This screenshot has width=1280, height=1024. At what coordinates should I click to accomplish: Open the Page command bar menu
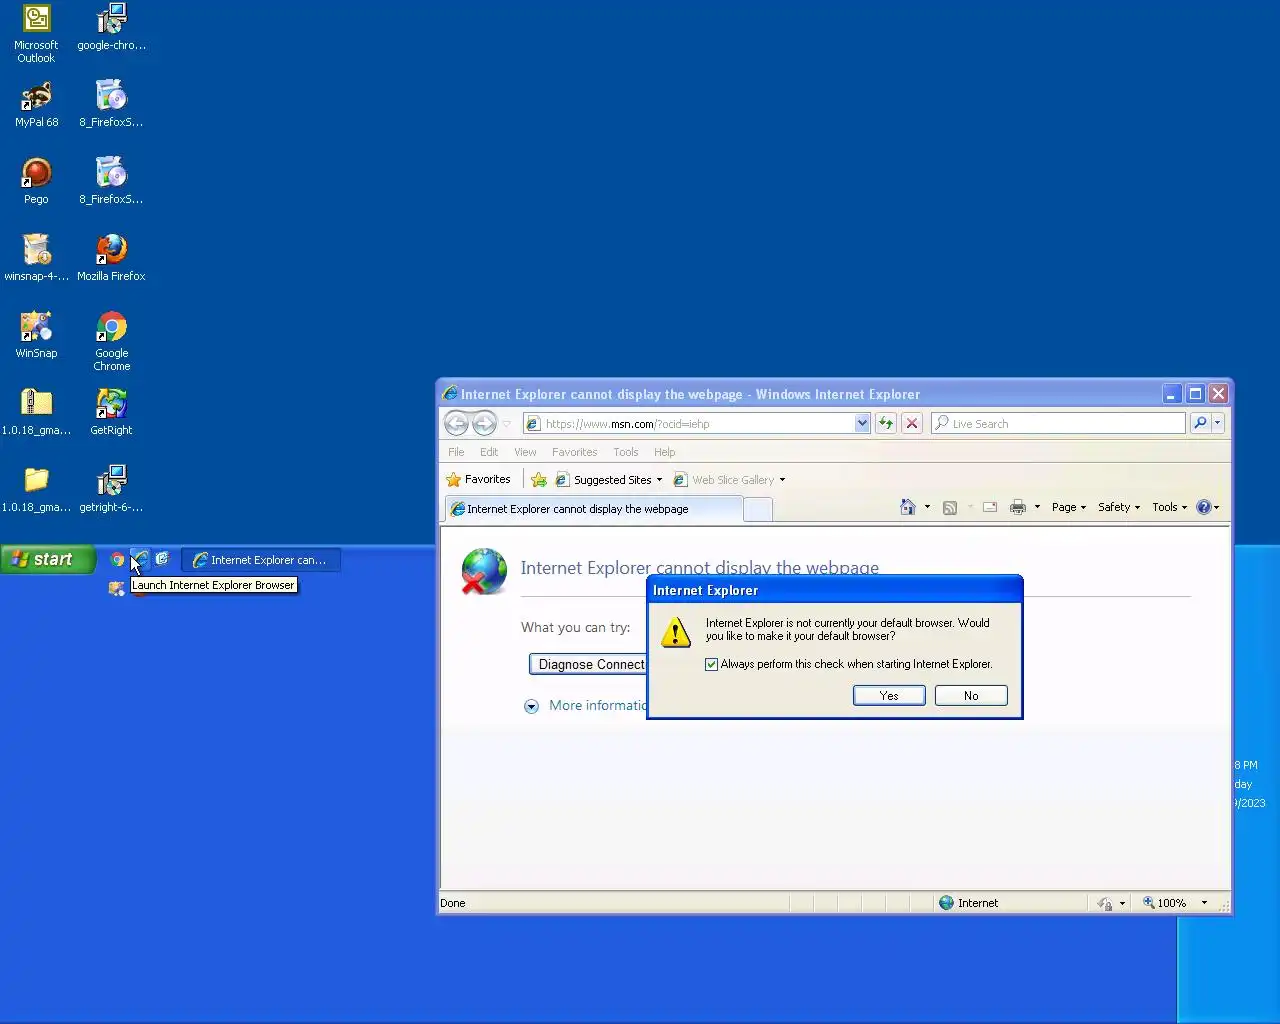(1068, 507)
